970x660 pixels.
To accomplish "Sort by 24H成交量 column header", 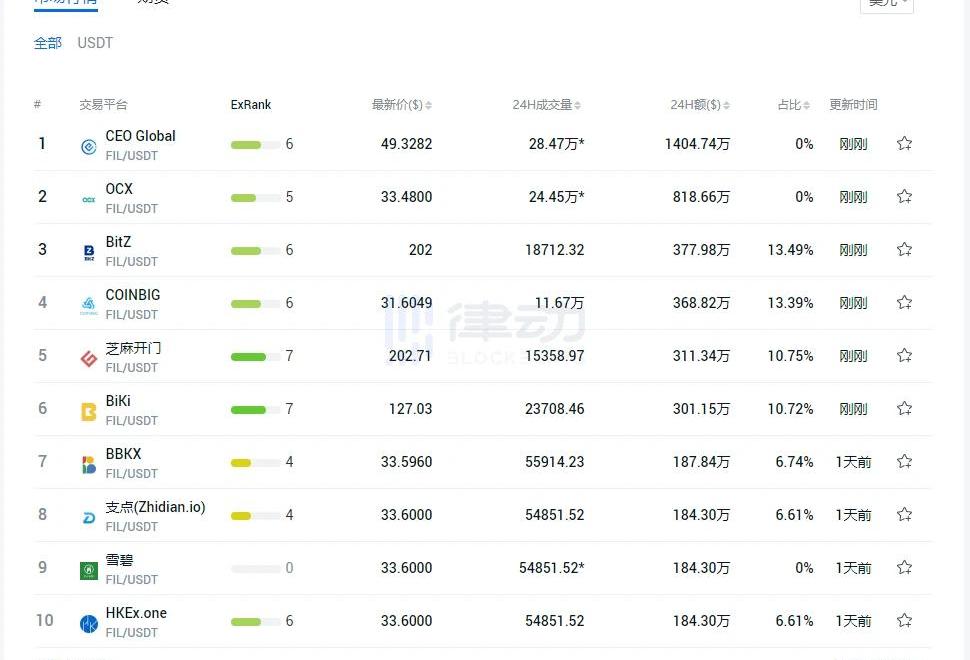I will (x=546, y=105).
